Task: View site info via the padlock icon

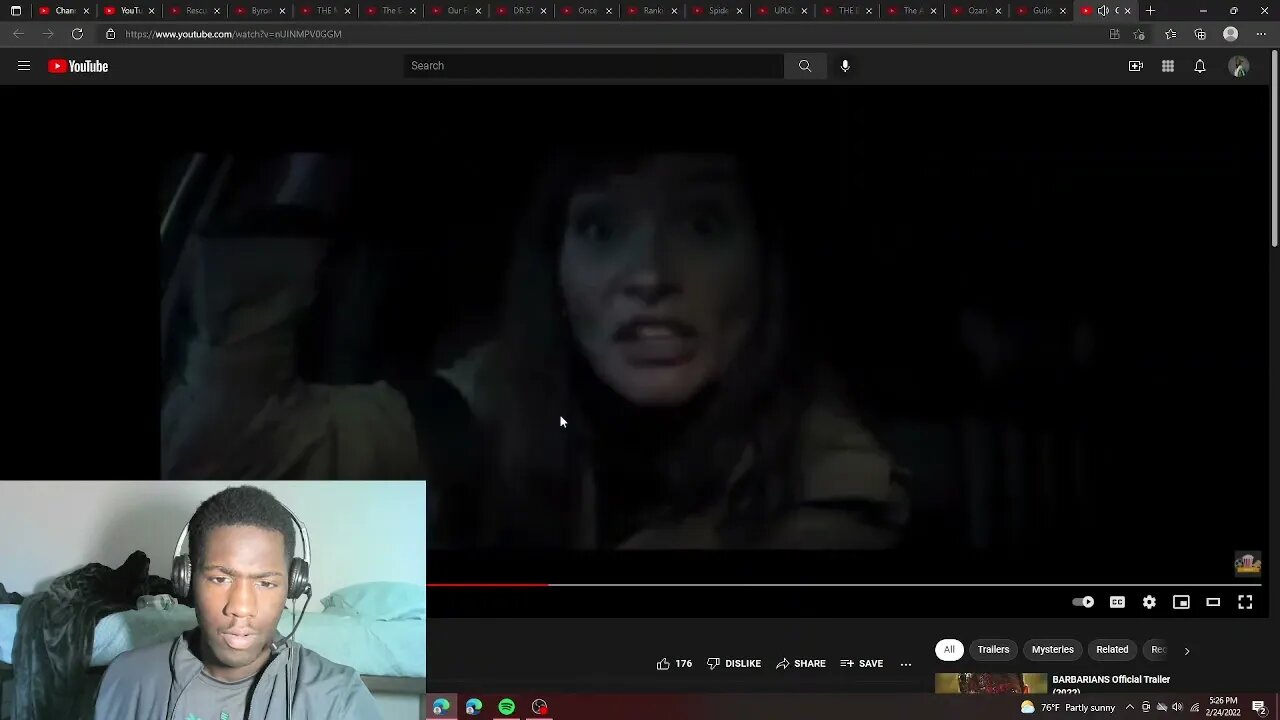Action: pyautogui.click(x=111, y=34)
